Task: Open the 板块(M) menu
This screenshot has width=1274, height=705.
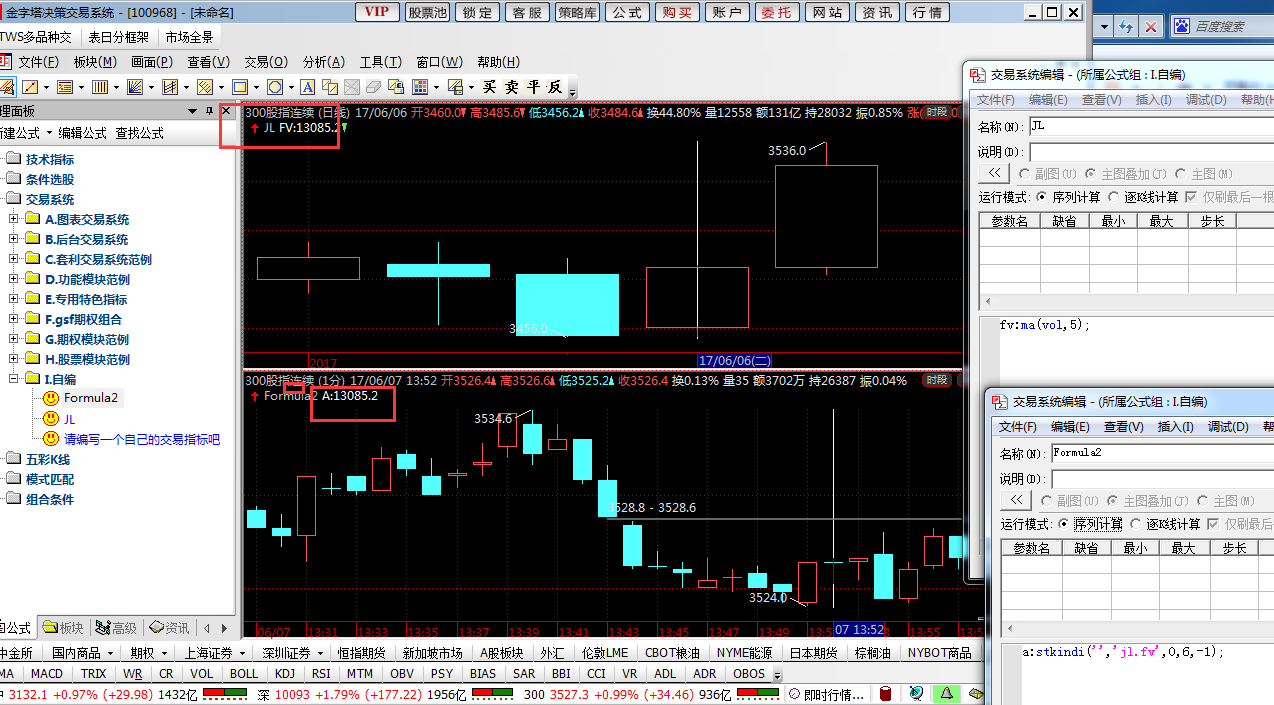Action: [95, 62]
